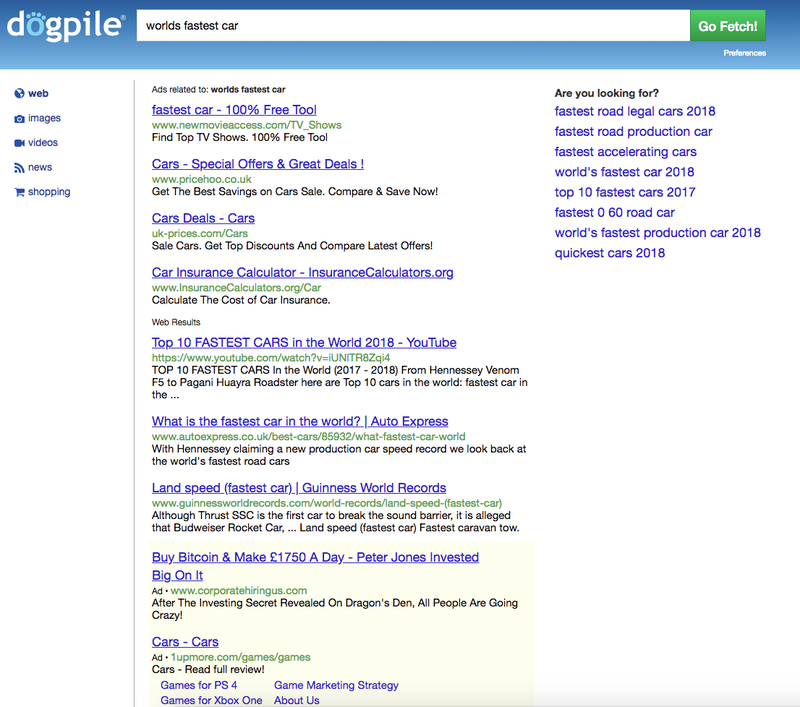Open the Car Insurance Calculator ad link
Viewport: 800px width, 707px height.
click(303, 272)
